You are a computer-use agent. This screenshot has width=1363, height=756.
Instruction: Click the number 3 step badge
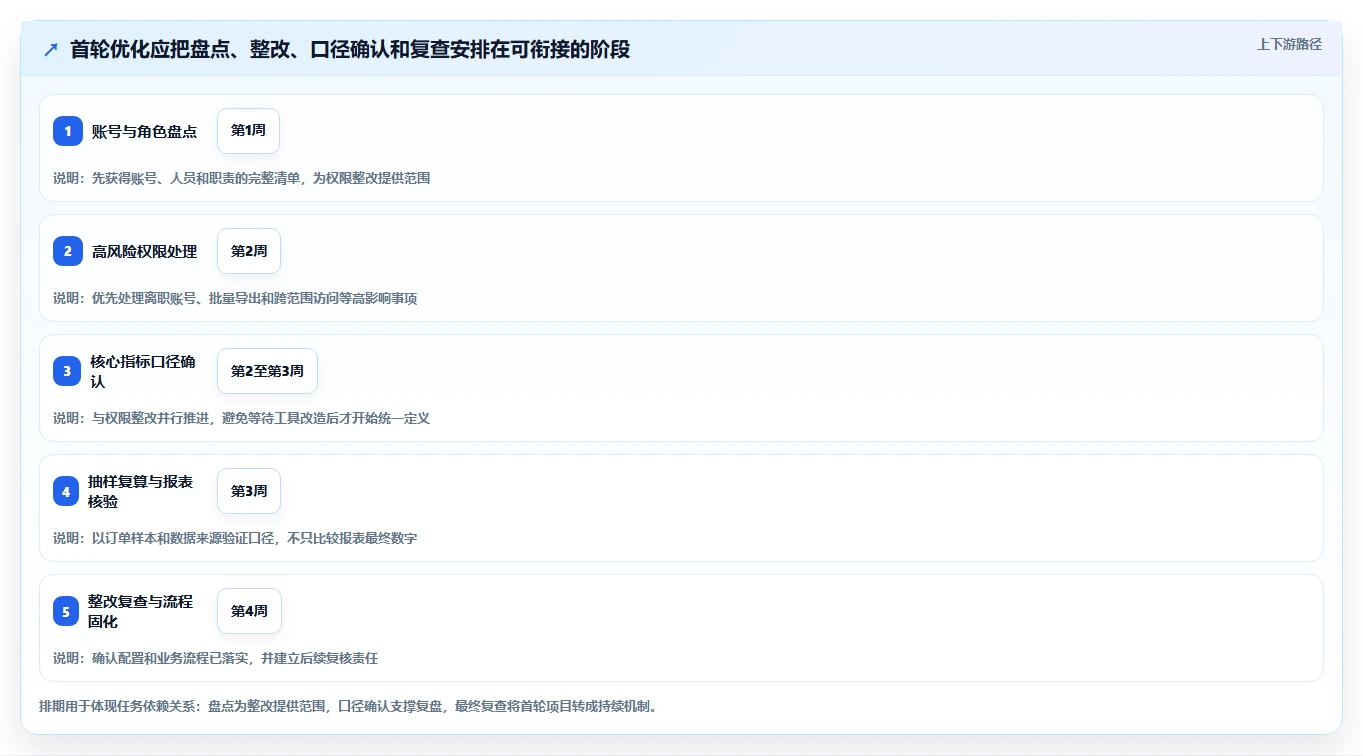click(67, 371)
